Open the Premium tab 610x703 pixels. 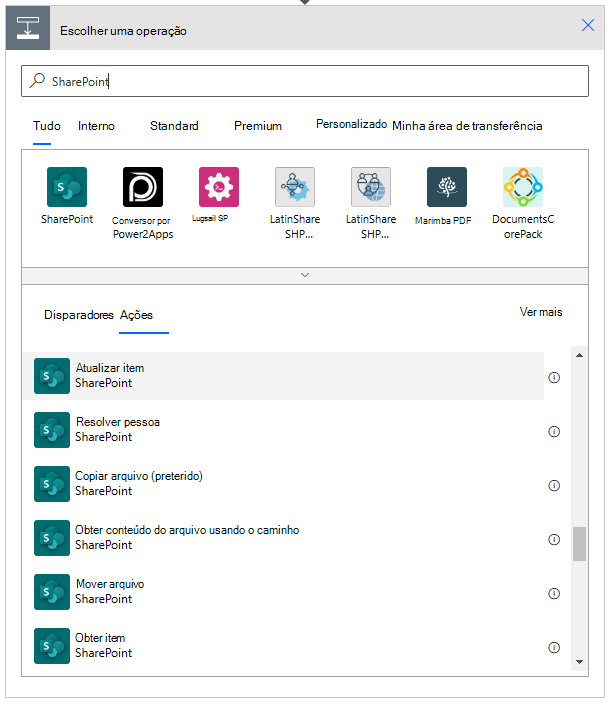[258, 126]
